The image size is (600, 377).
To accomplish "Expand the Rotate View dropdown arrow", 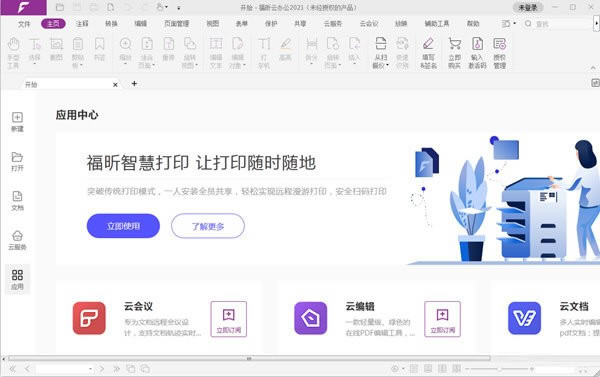I will 197,65.
